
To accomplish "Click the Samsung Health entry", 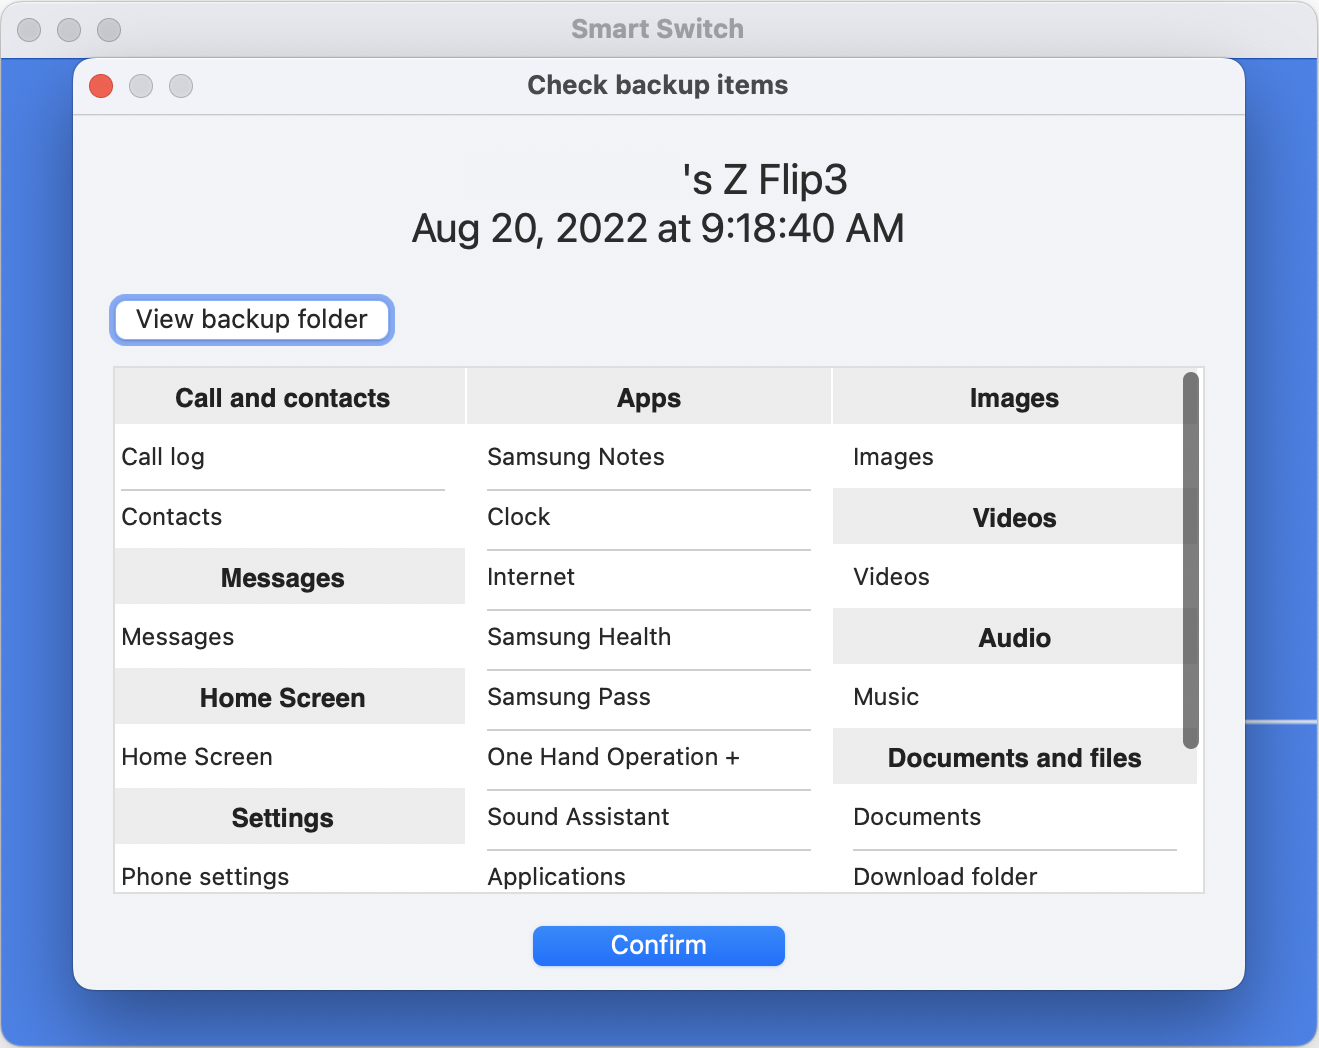I will tap(649, 637).
